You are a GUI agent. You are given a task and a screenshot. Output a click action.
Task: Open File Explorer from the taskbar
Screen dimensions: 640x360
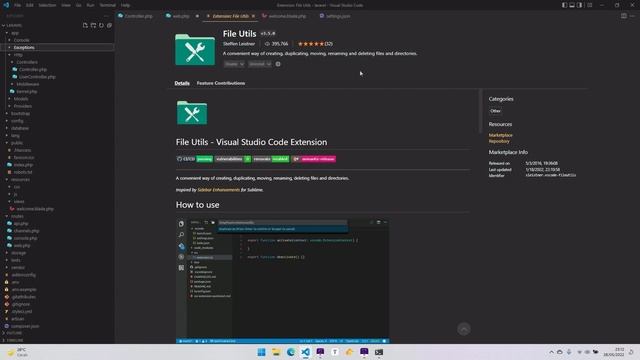click(x=276, y=352)
